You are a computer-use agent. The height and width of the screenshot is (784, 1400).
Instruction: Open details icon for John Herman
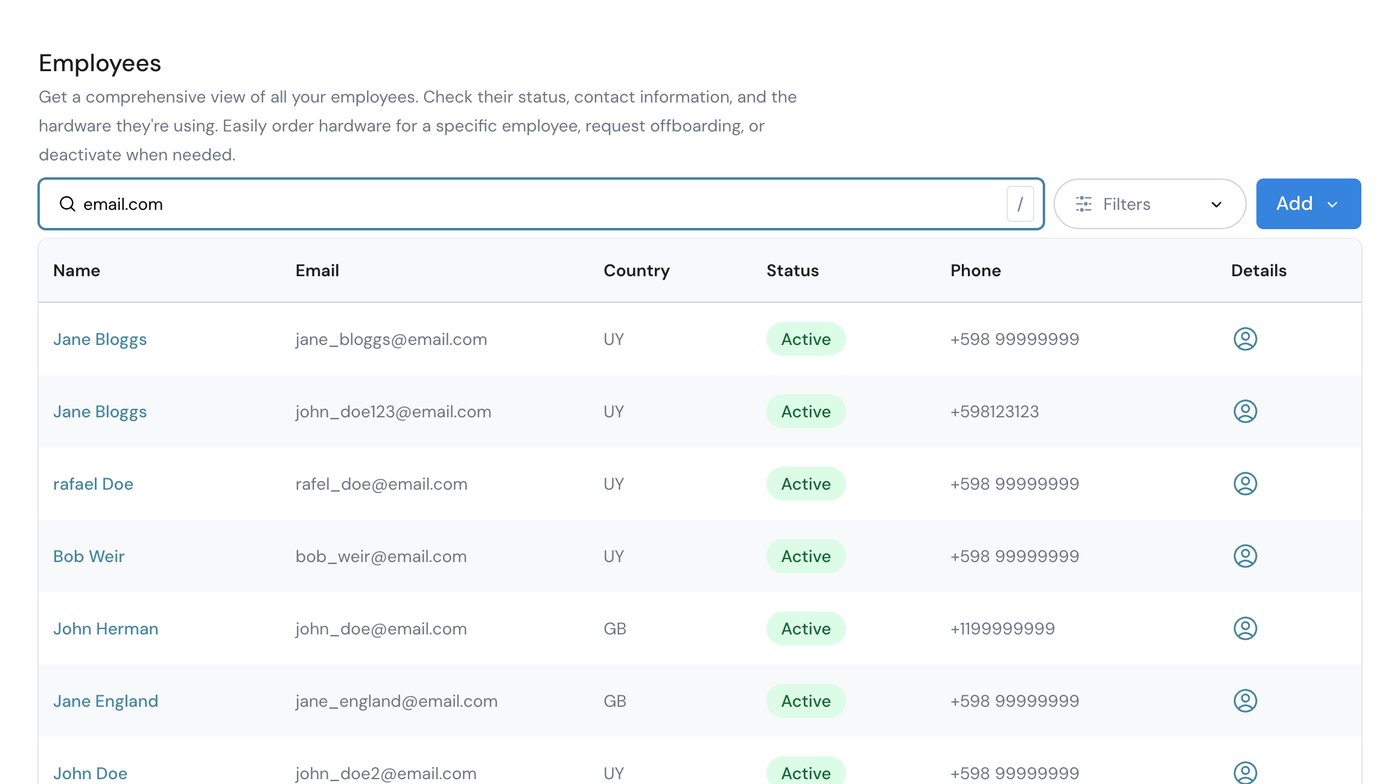(x=1245, y=628)
